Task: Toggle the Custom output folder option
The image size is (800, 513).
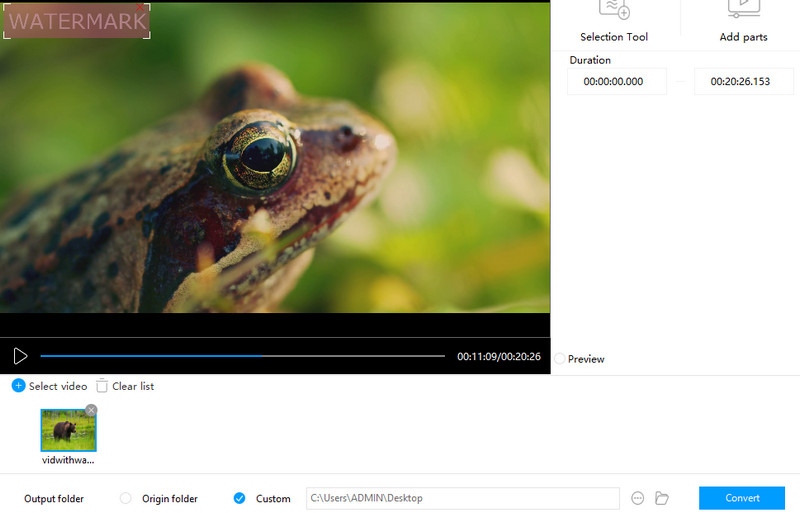Action: pos(239,498)
